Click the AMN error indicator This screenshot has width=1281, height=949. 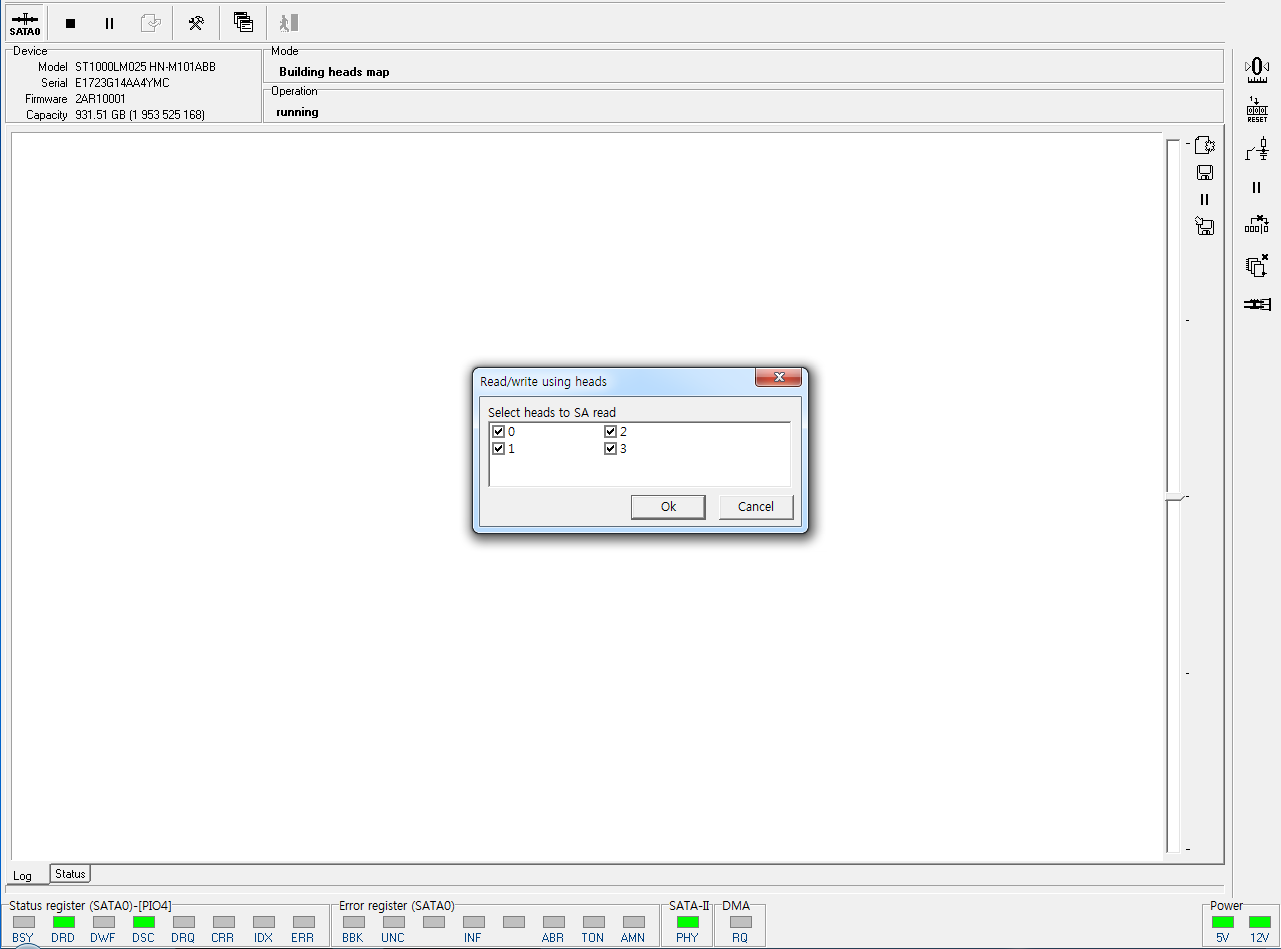coord(633,922)
